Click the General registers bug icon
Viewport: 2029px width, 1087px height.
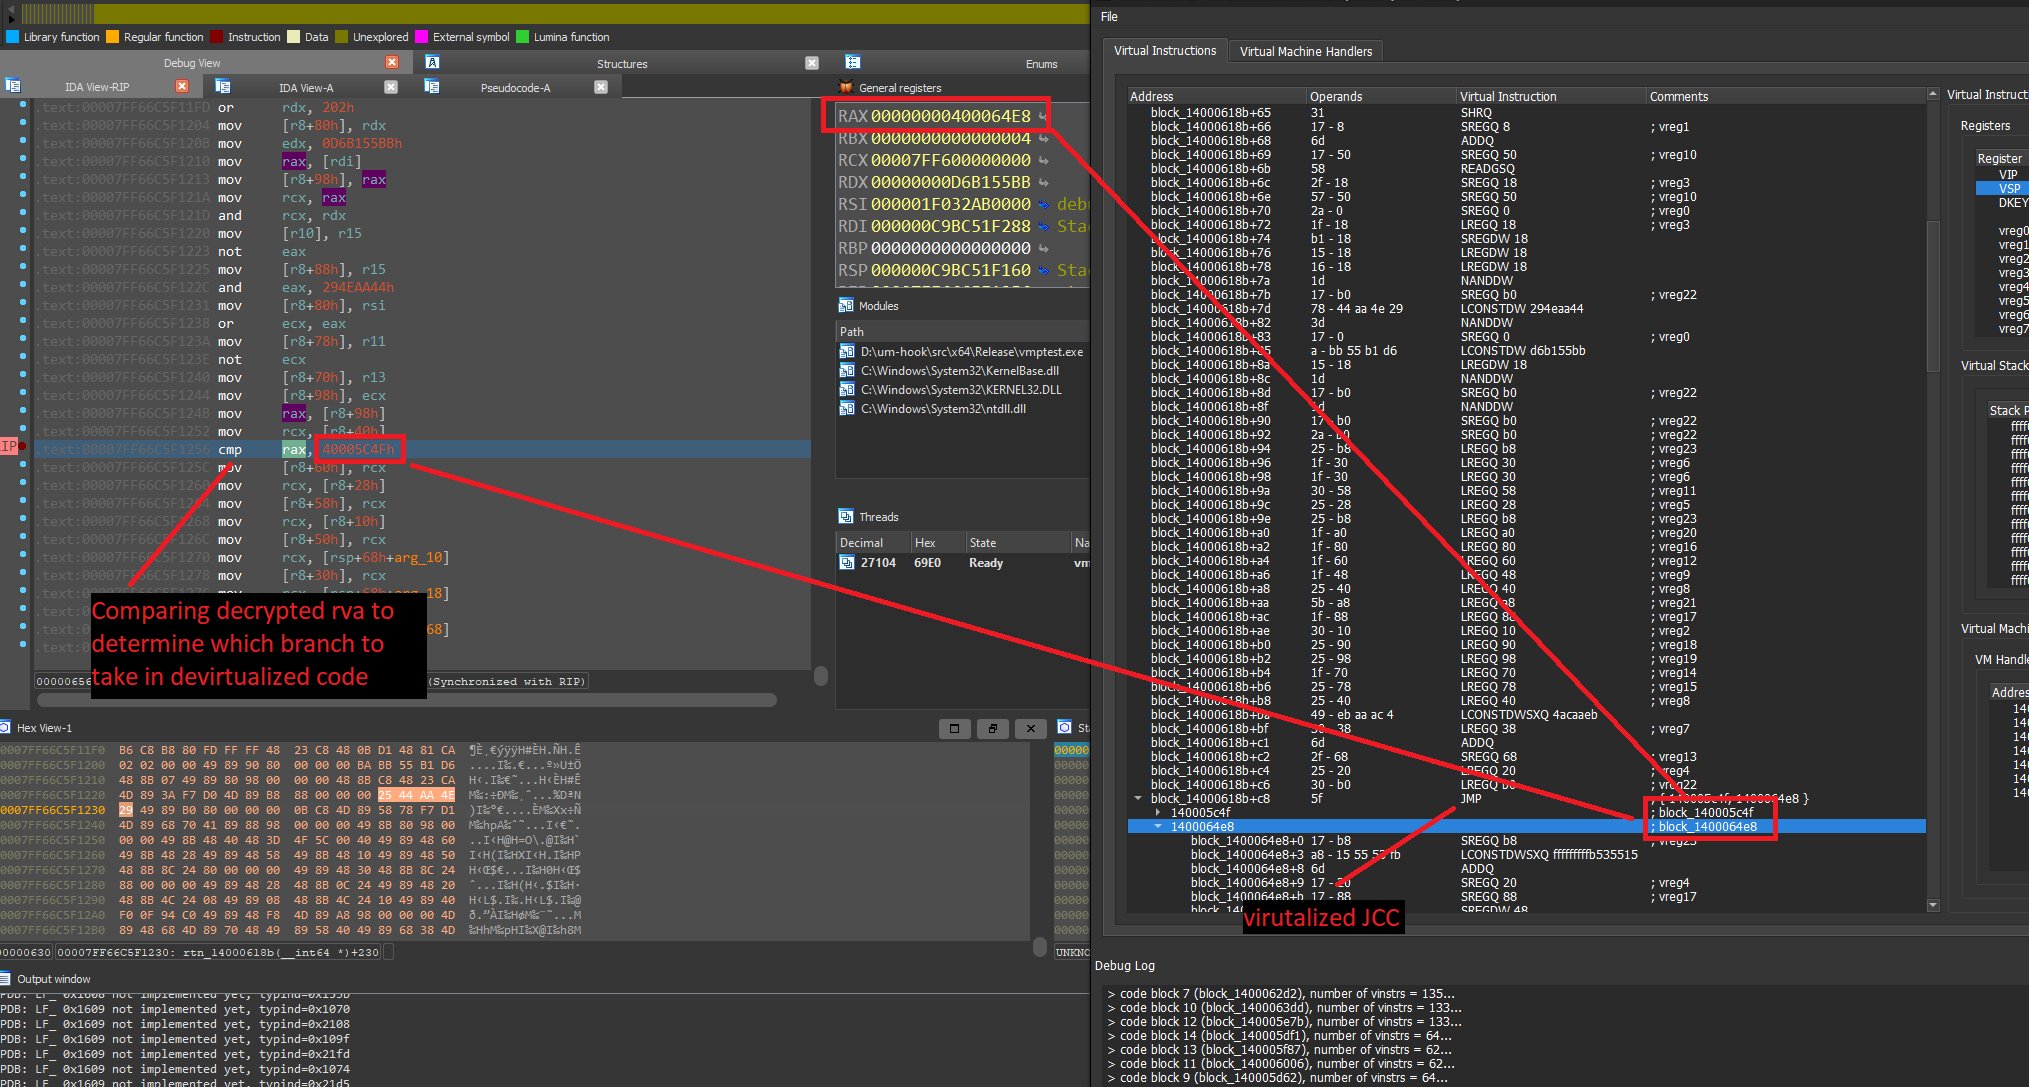pos(846,87)
